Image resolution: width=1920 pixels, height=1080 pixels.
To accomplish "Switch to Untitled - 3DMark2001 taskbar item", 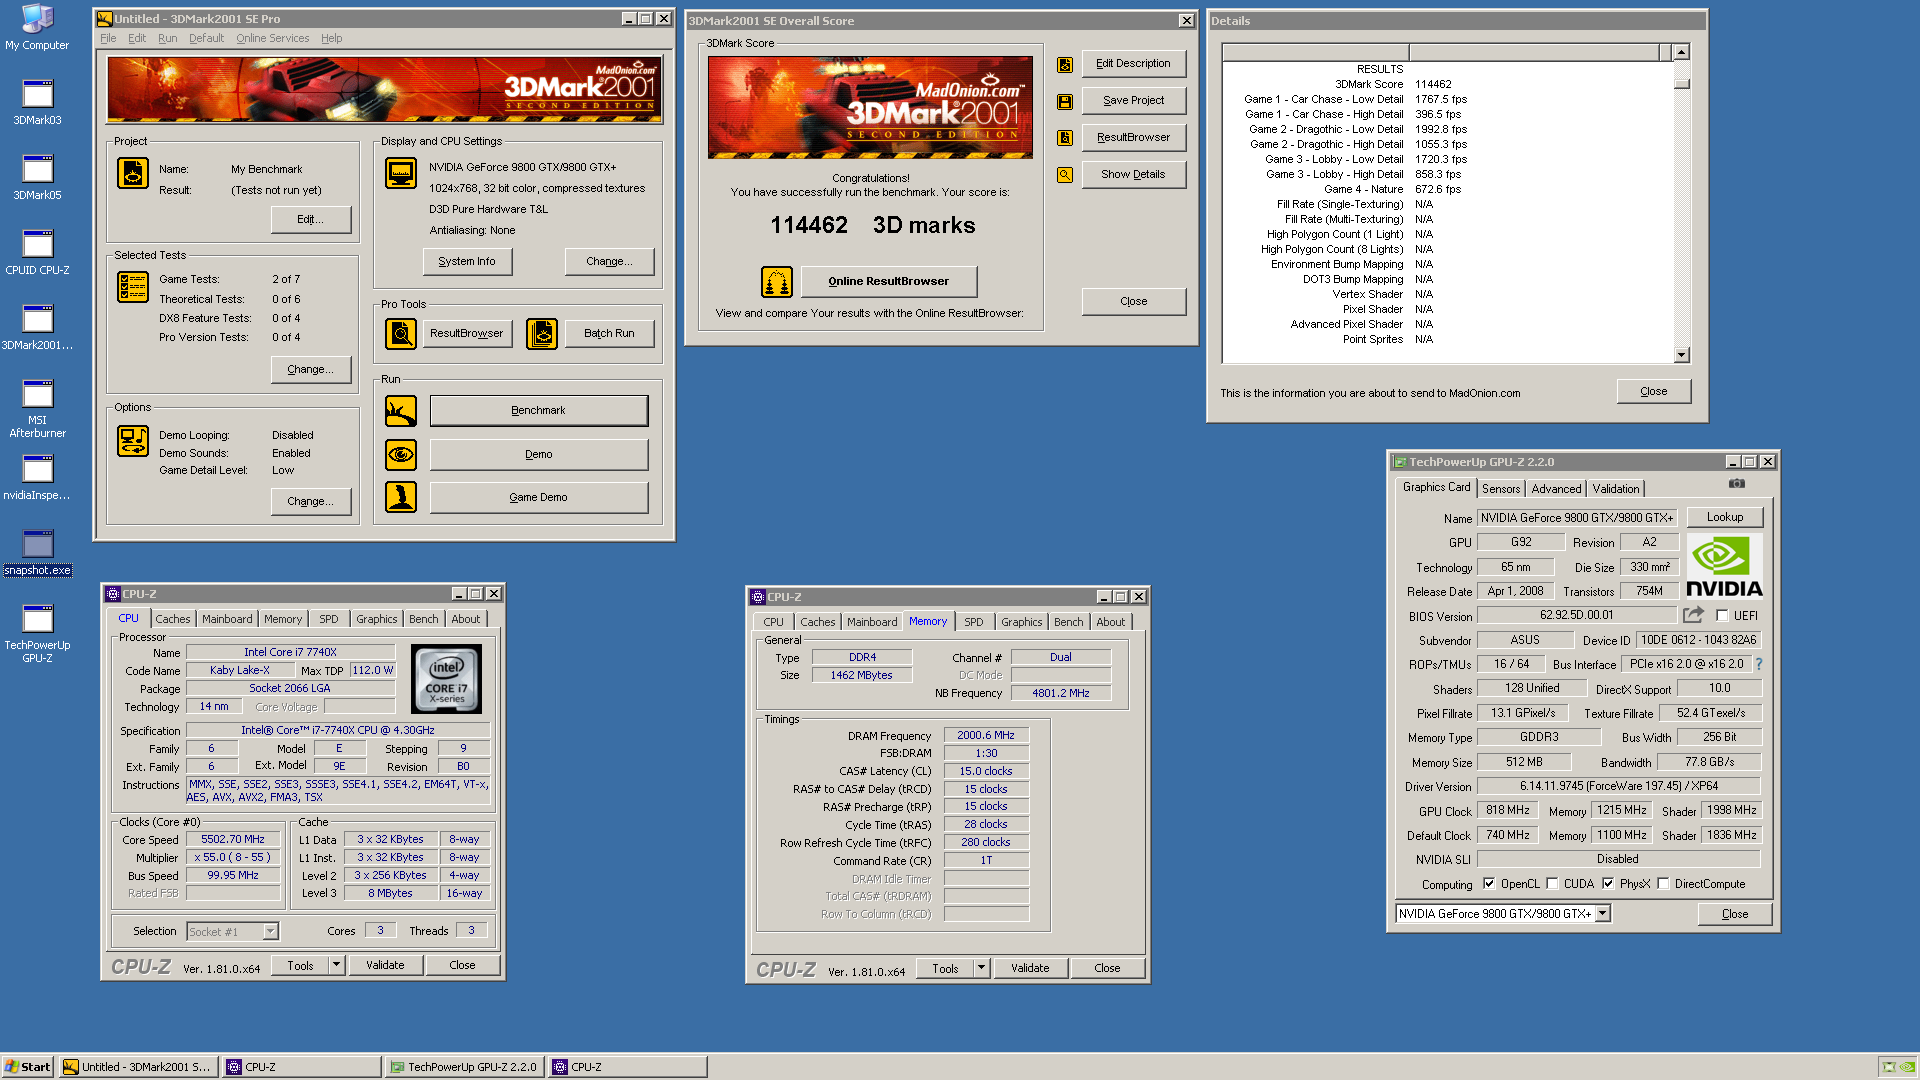I will (138, 1067).
